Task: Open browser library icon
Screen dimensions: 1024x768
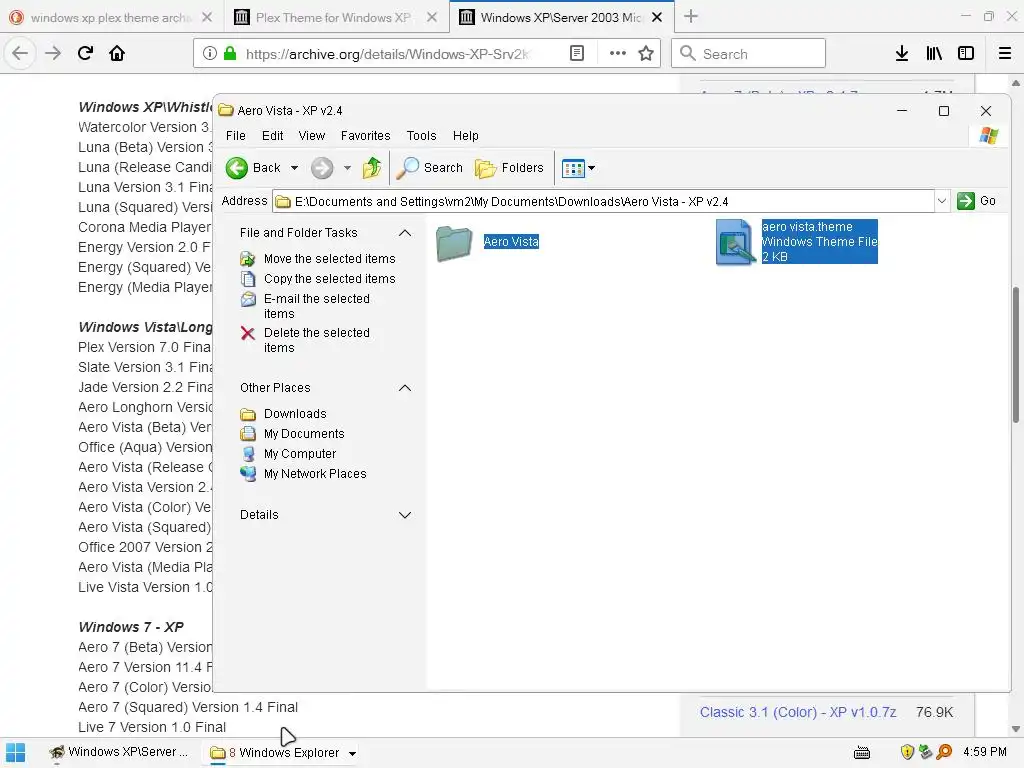Action: 934,54
